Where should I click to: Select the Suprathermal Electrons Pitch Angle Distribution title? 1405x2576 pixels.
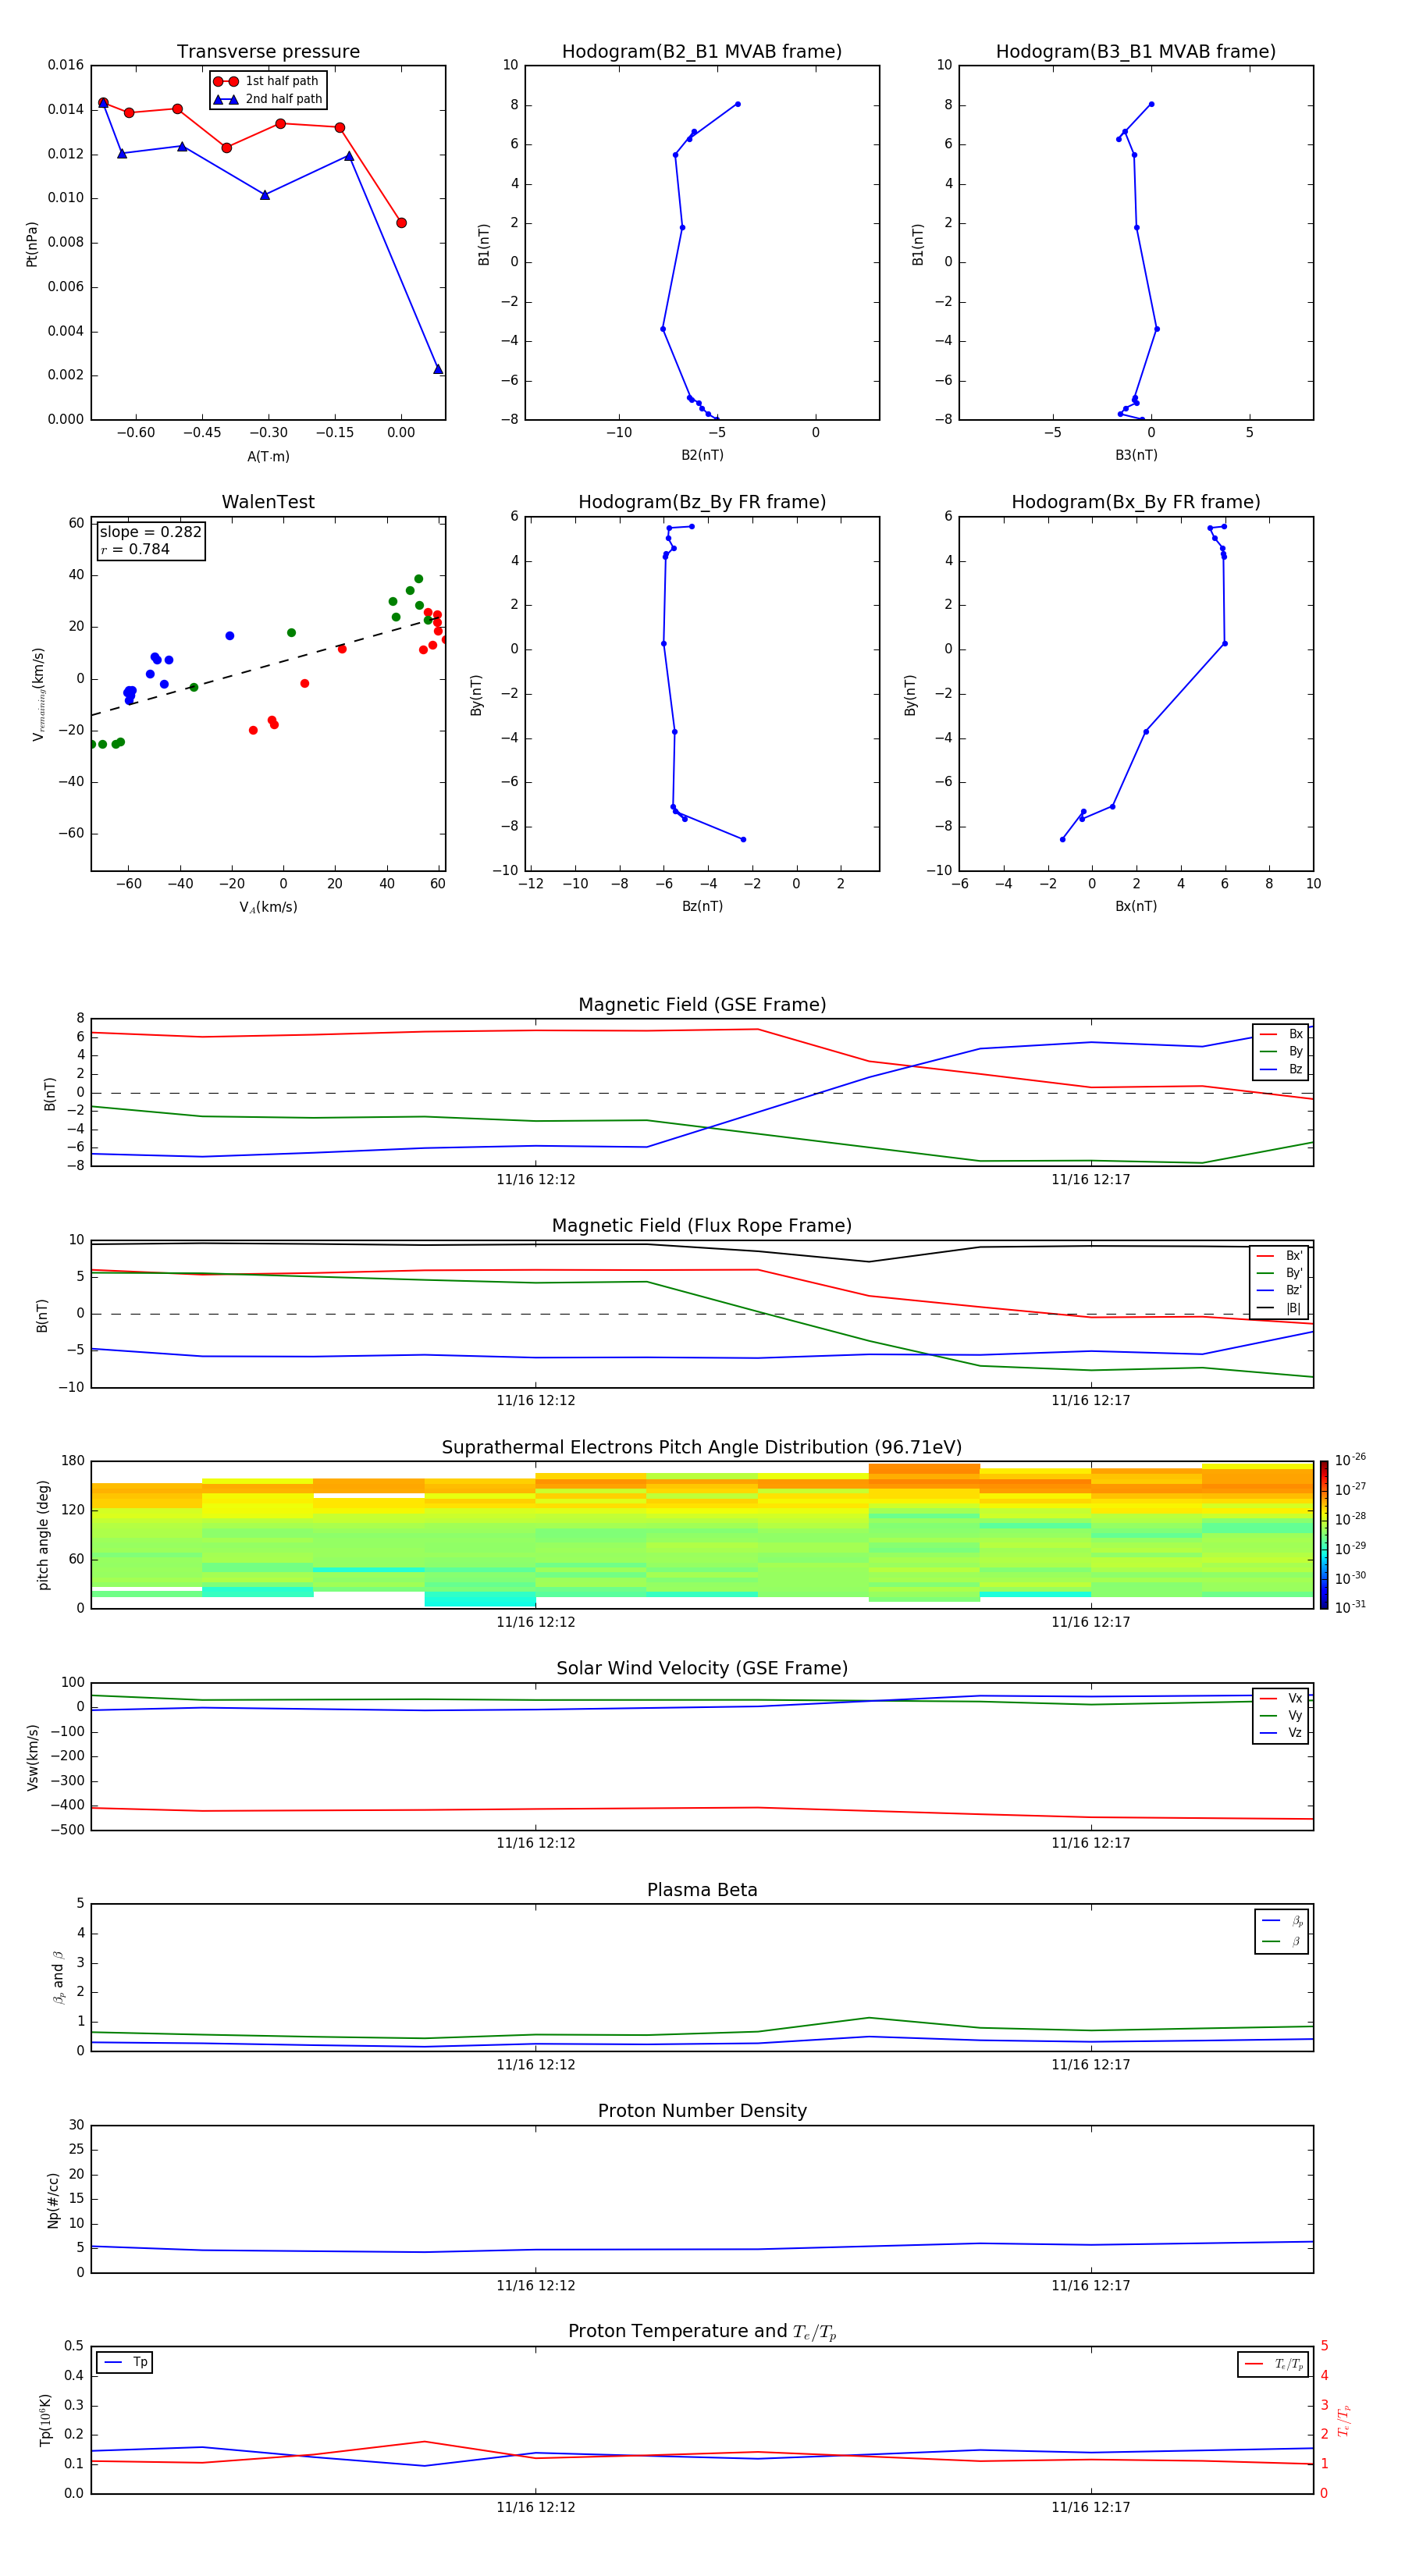click(702, 1448)
